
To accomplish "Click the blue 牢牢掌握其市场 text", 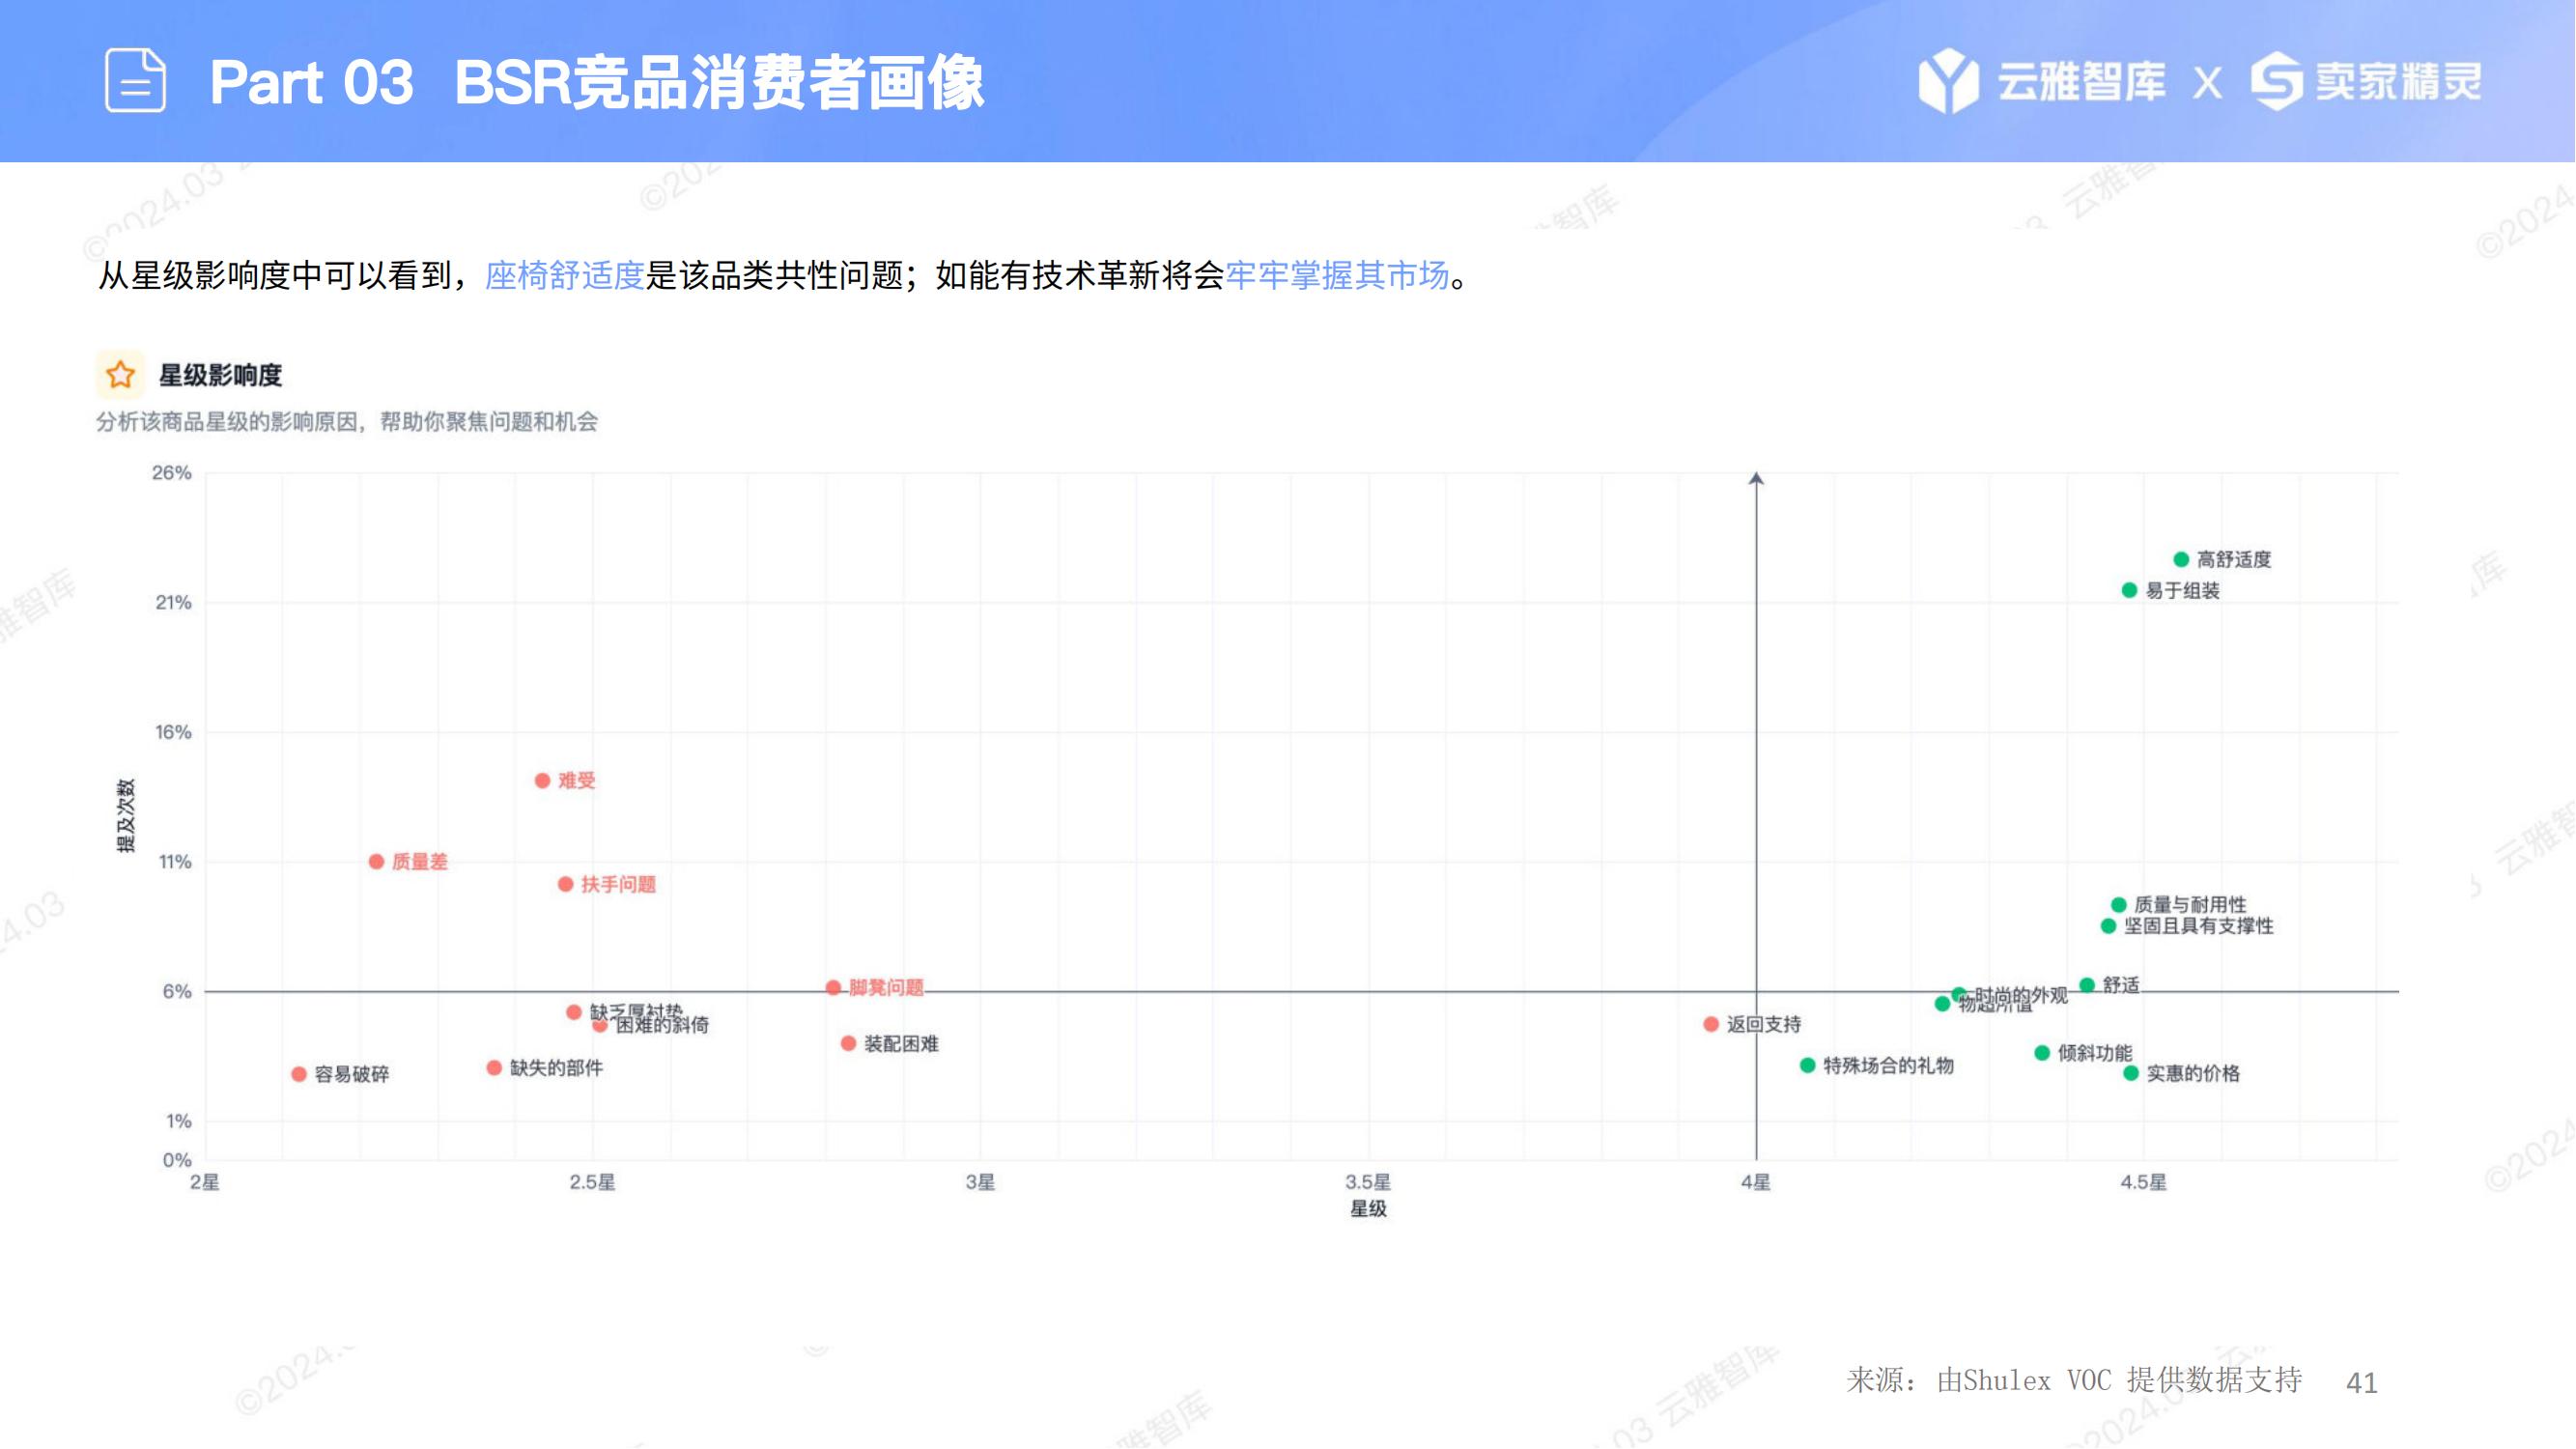I will tap(1337, 275).
